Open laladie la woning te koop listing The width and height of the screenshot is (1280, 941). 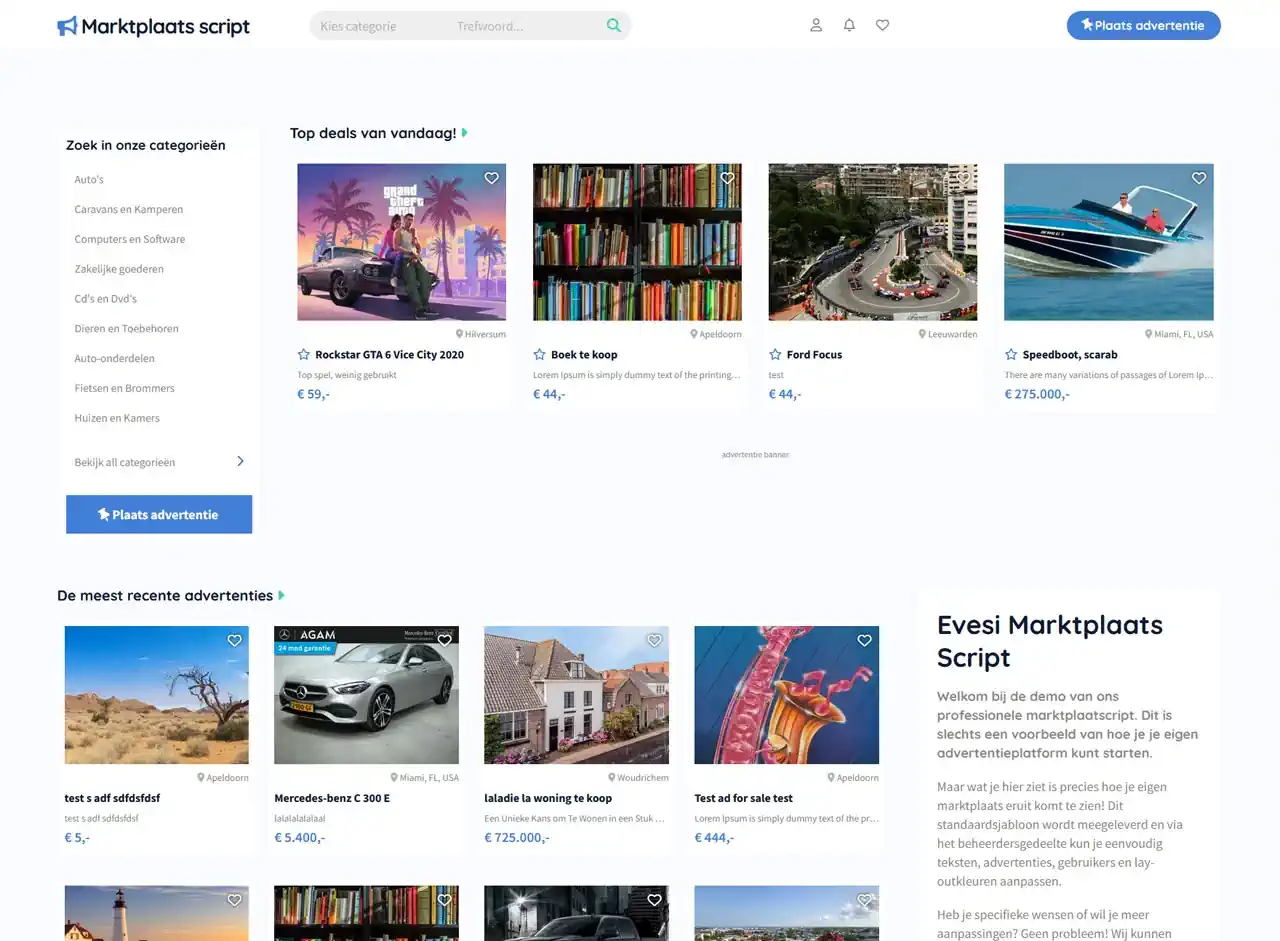tap(547, 798)
